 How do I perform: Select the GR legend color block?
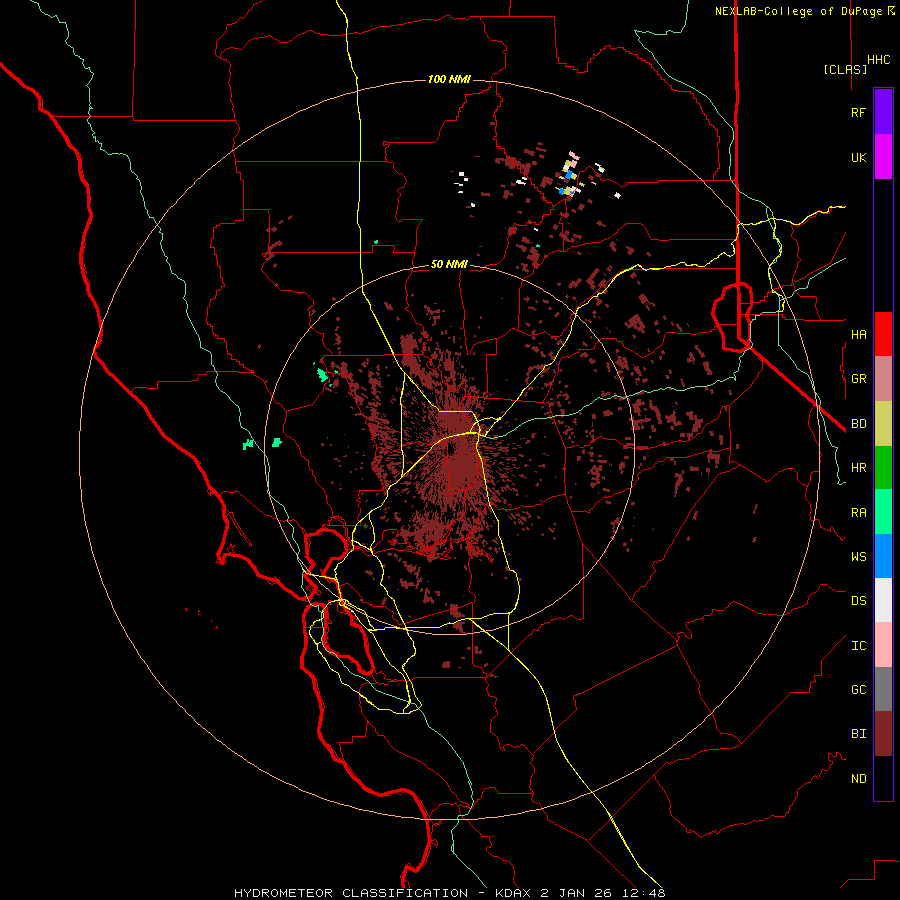(883, 379)
